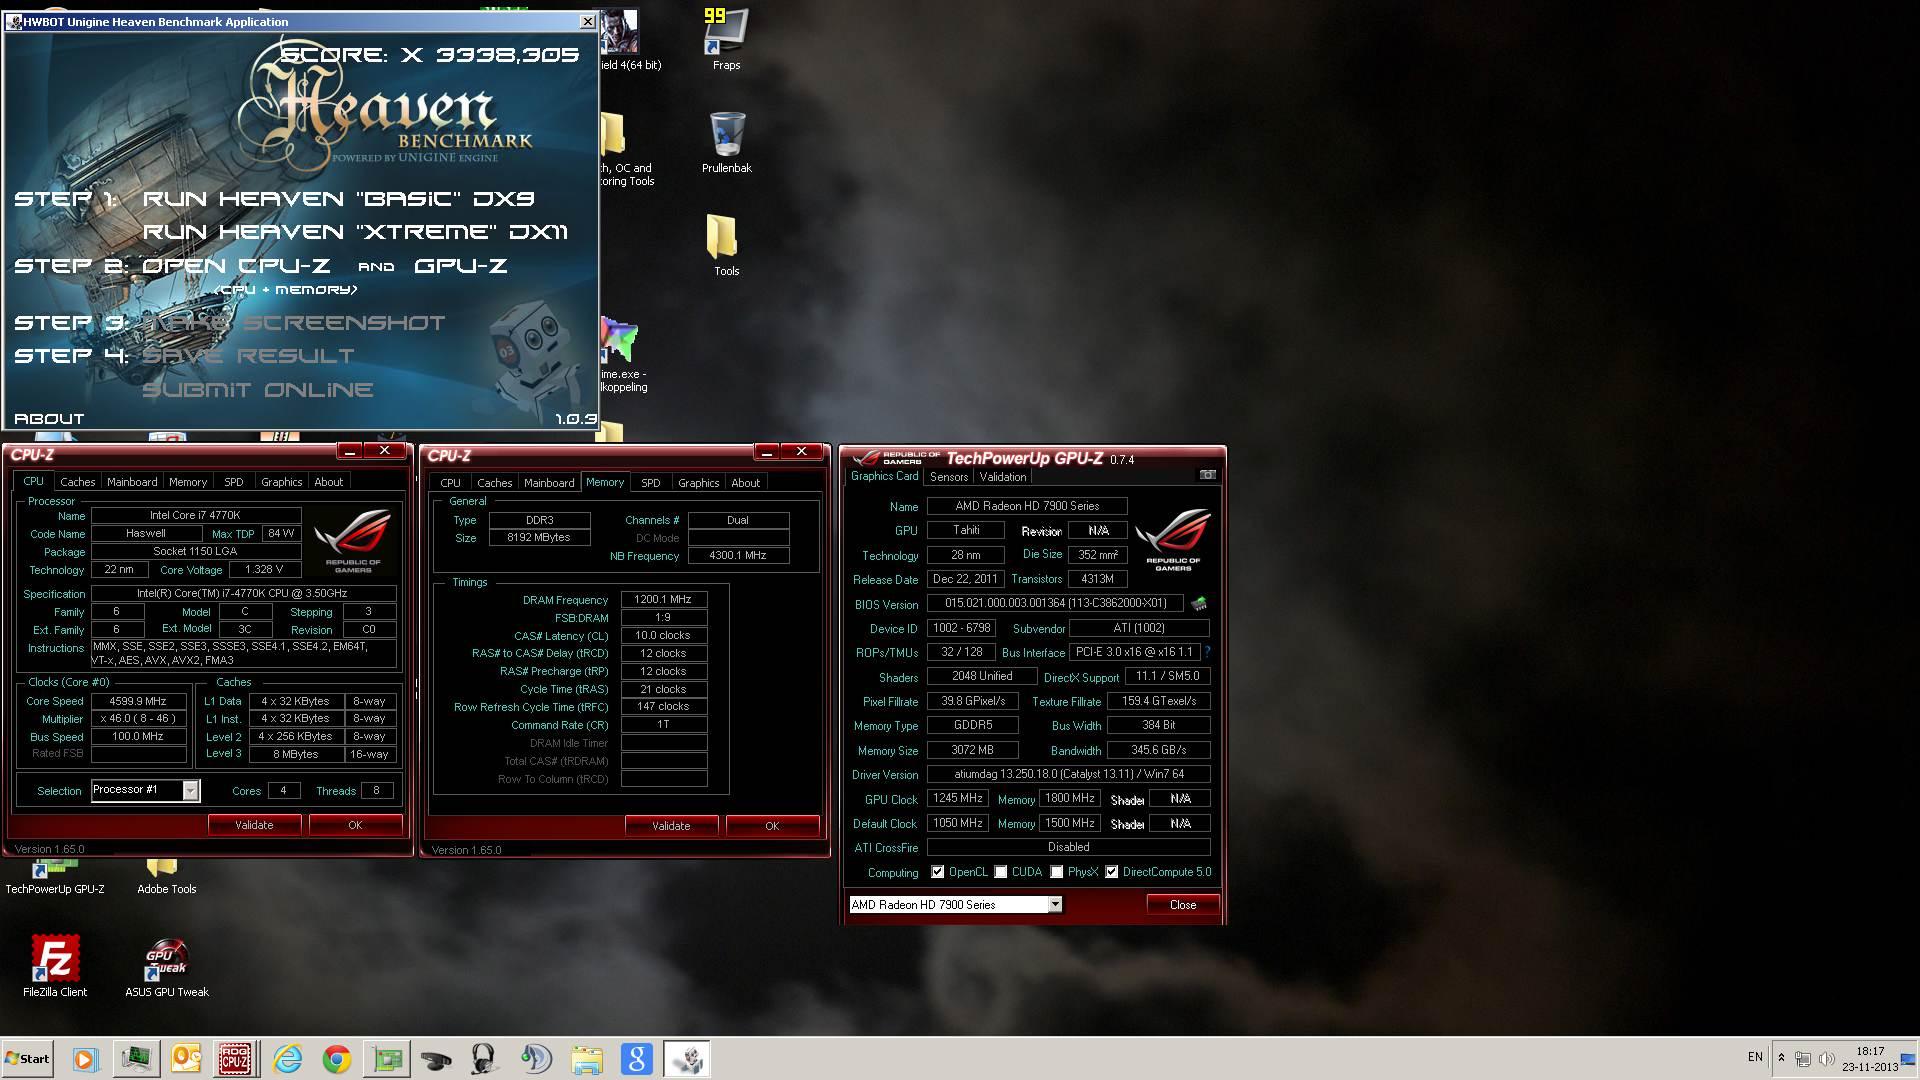Switch to Caches tab in left CPU-Z window
This screenshot has width=1920, height=1080.
pyautogui.click(x=77, y=482)
